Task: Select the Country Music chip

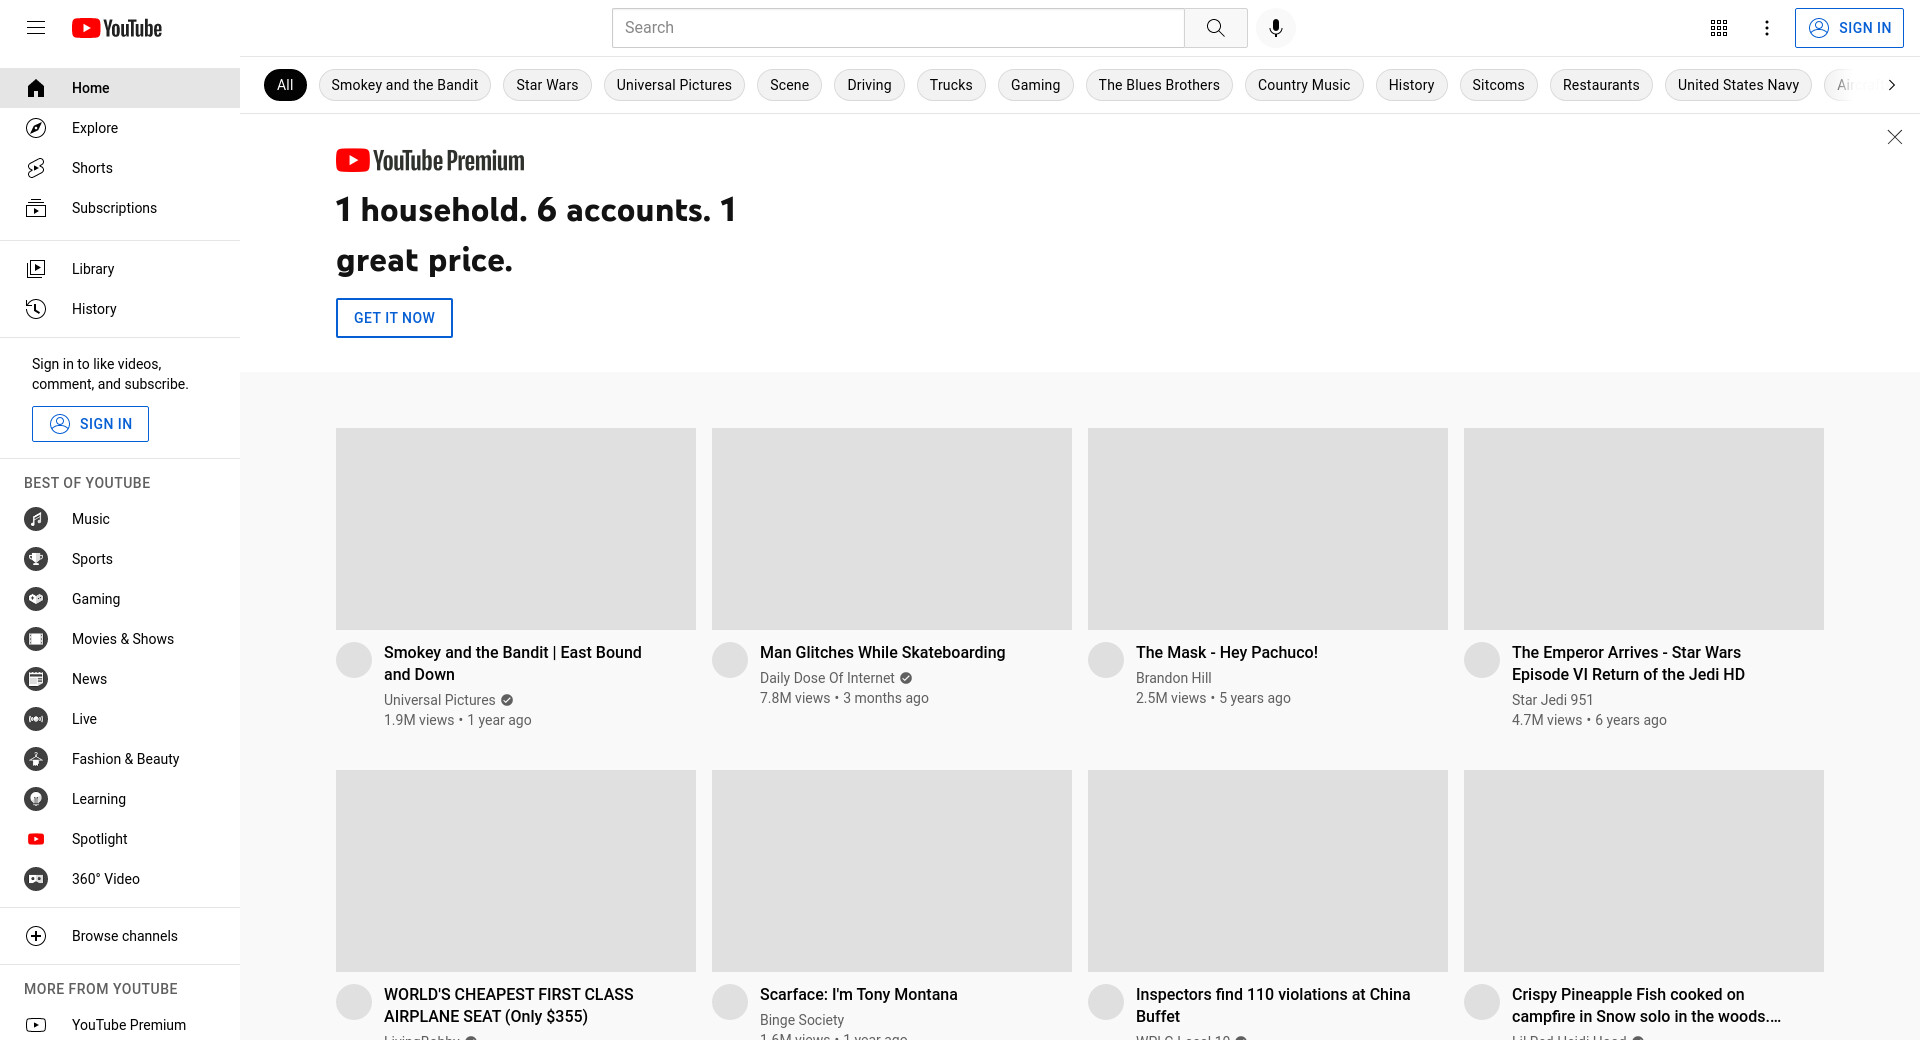Action: (1304, 85)
